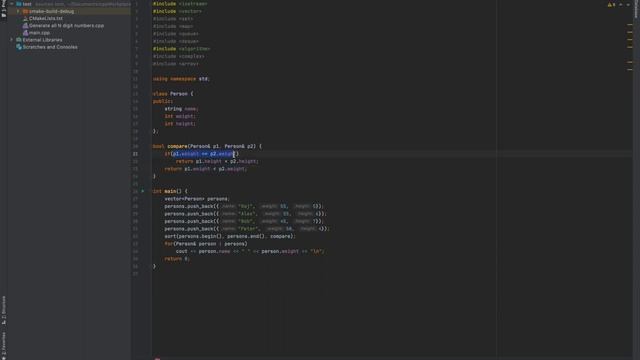
Task: Open Generate all N digit numbers.cpp file
Action: (x=67, y=26)
